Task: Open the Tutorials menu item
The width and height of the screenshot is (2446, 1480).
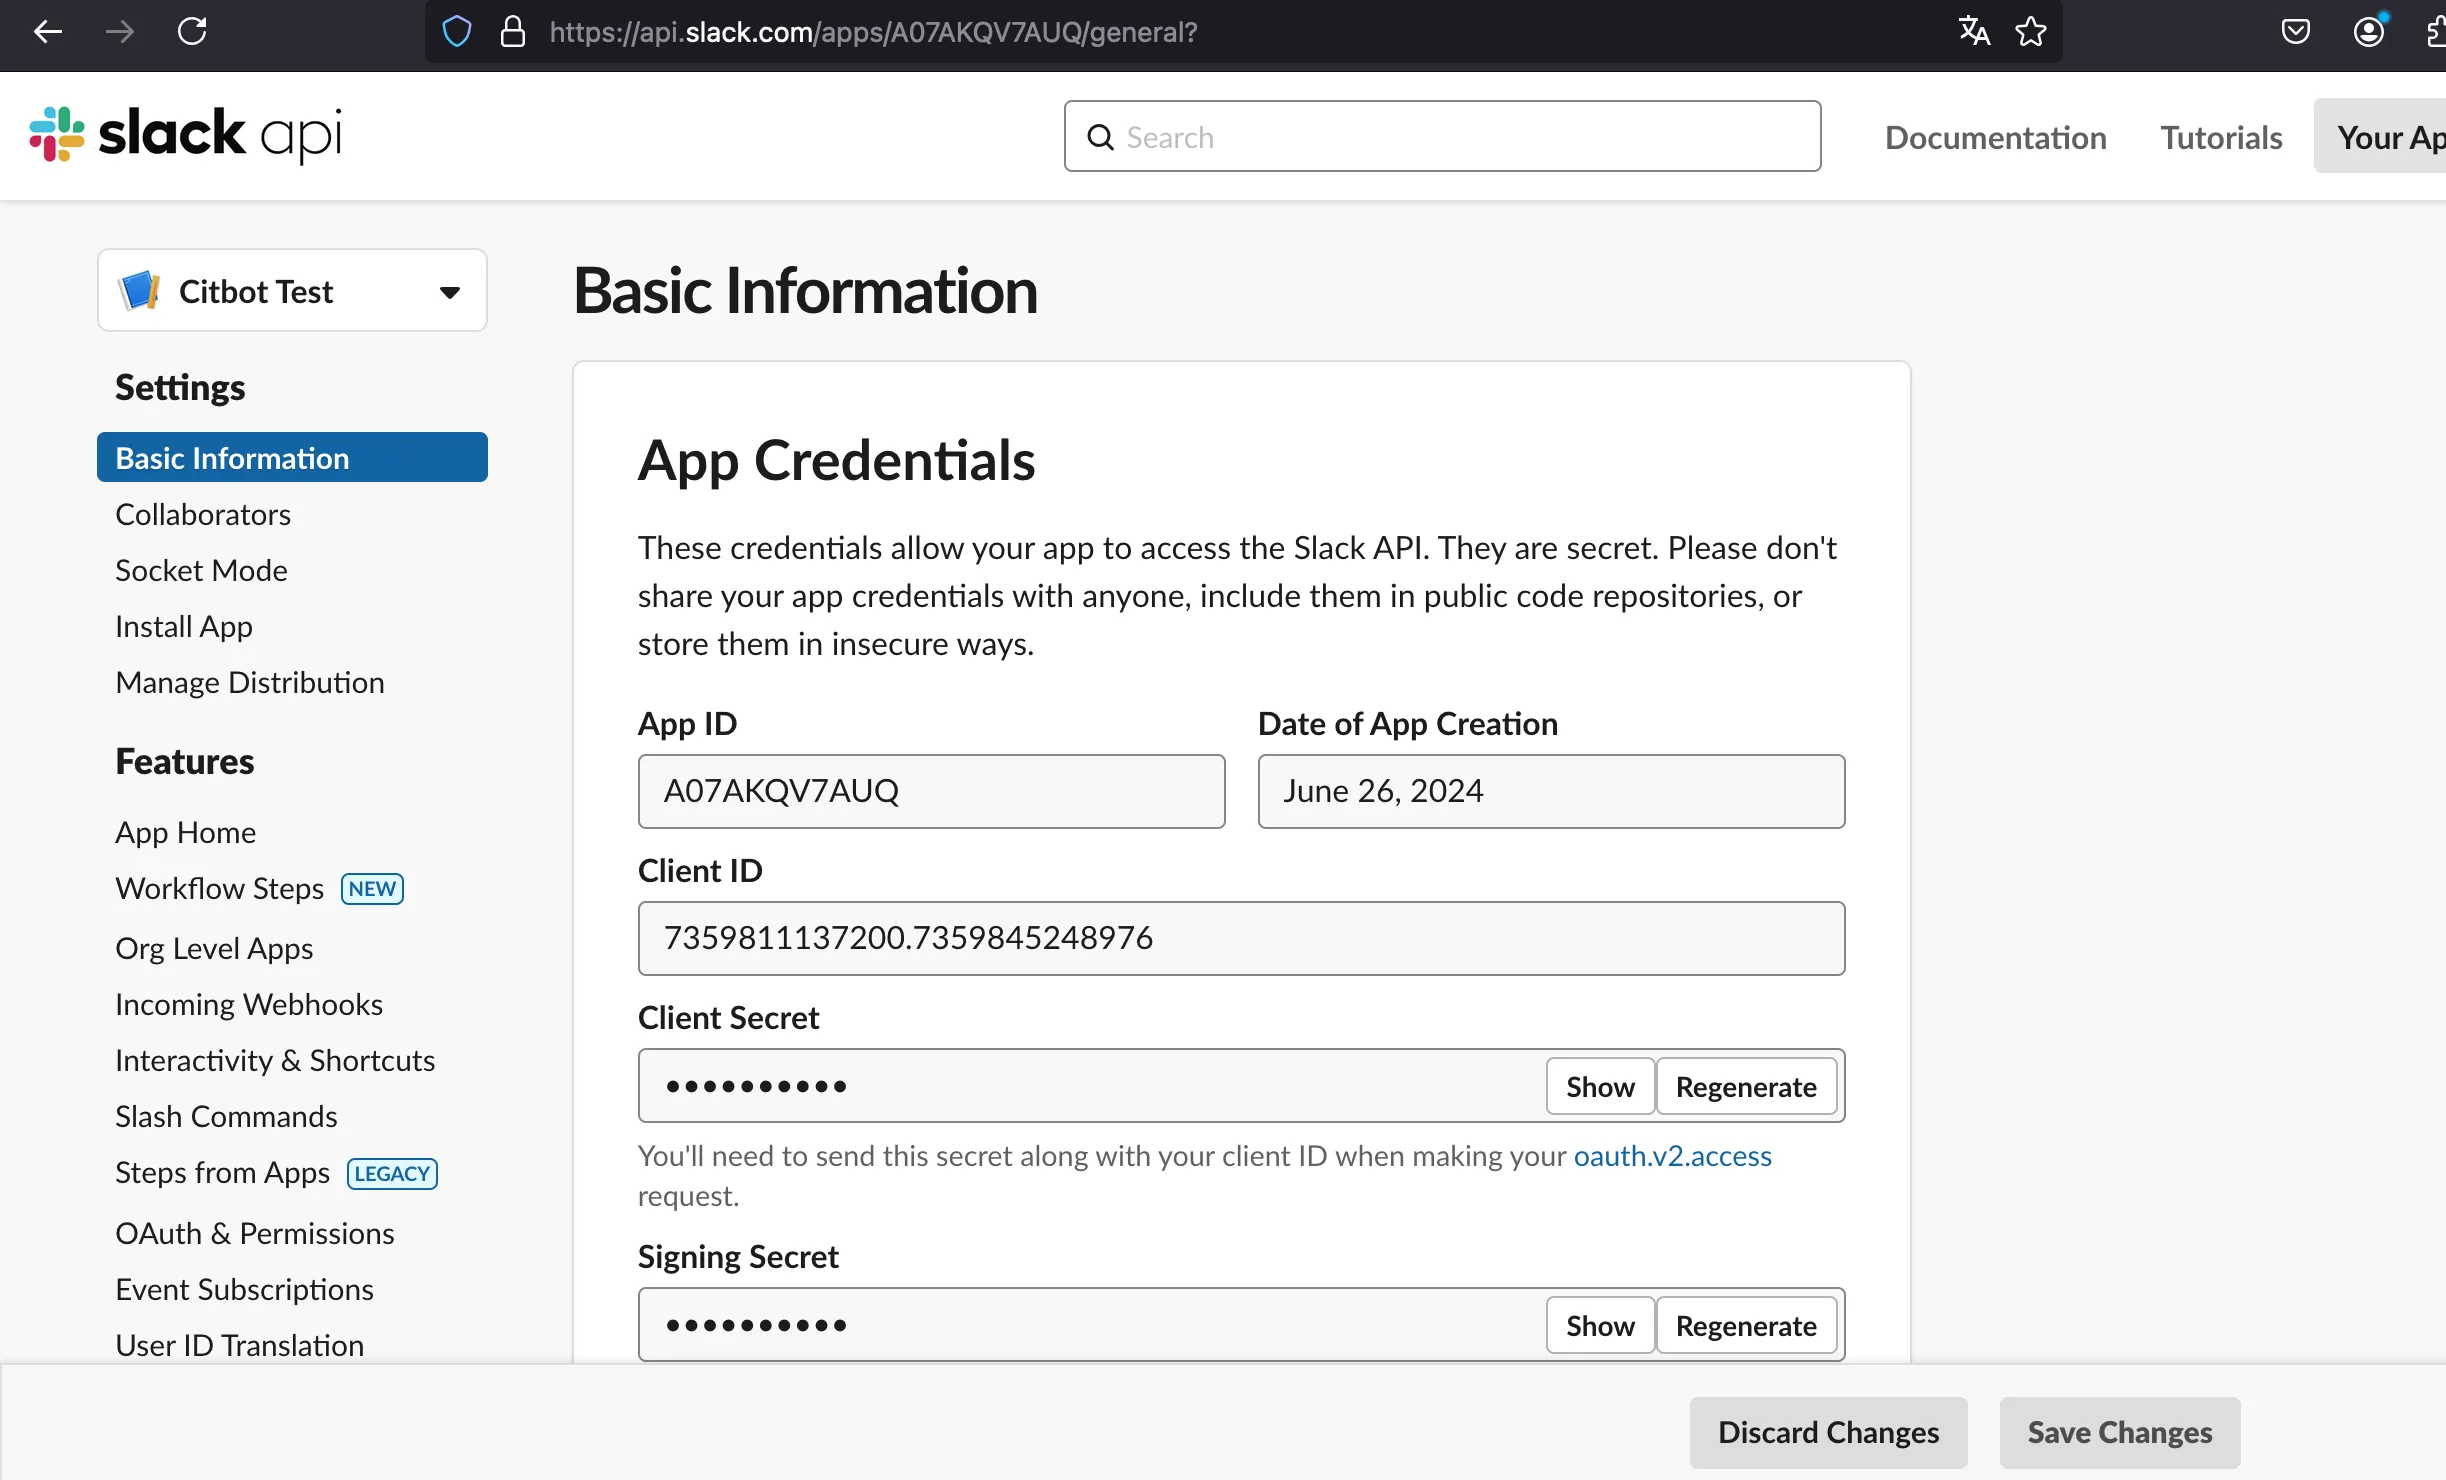Action: click(2222, 137)
